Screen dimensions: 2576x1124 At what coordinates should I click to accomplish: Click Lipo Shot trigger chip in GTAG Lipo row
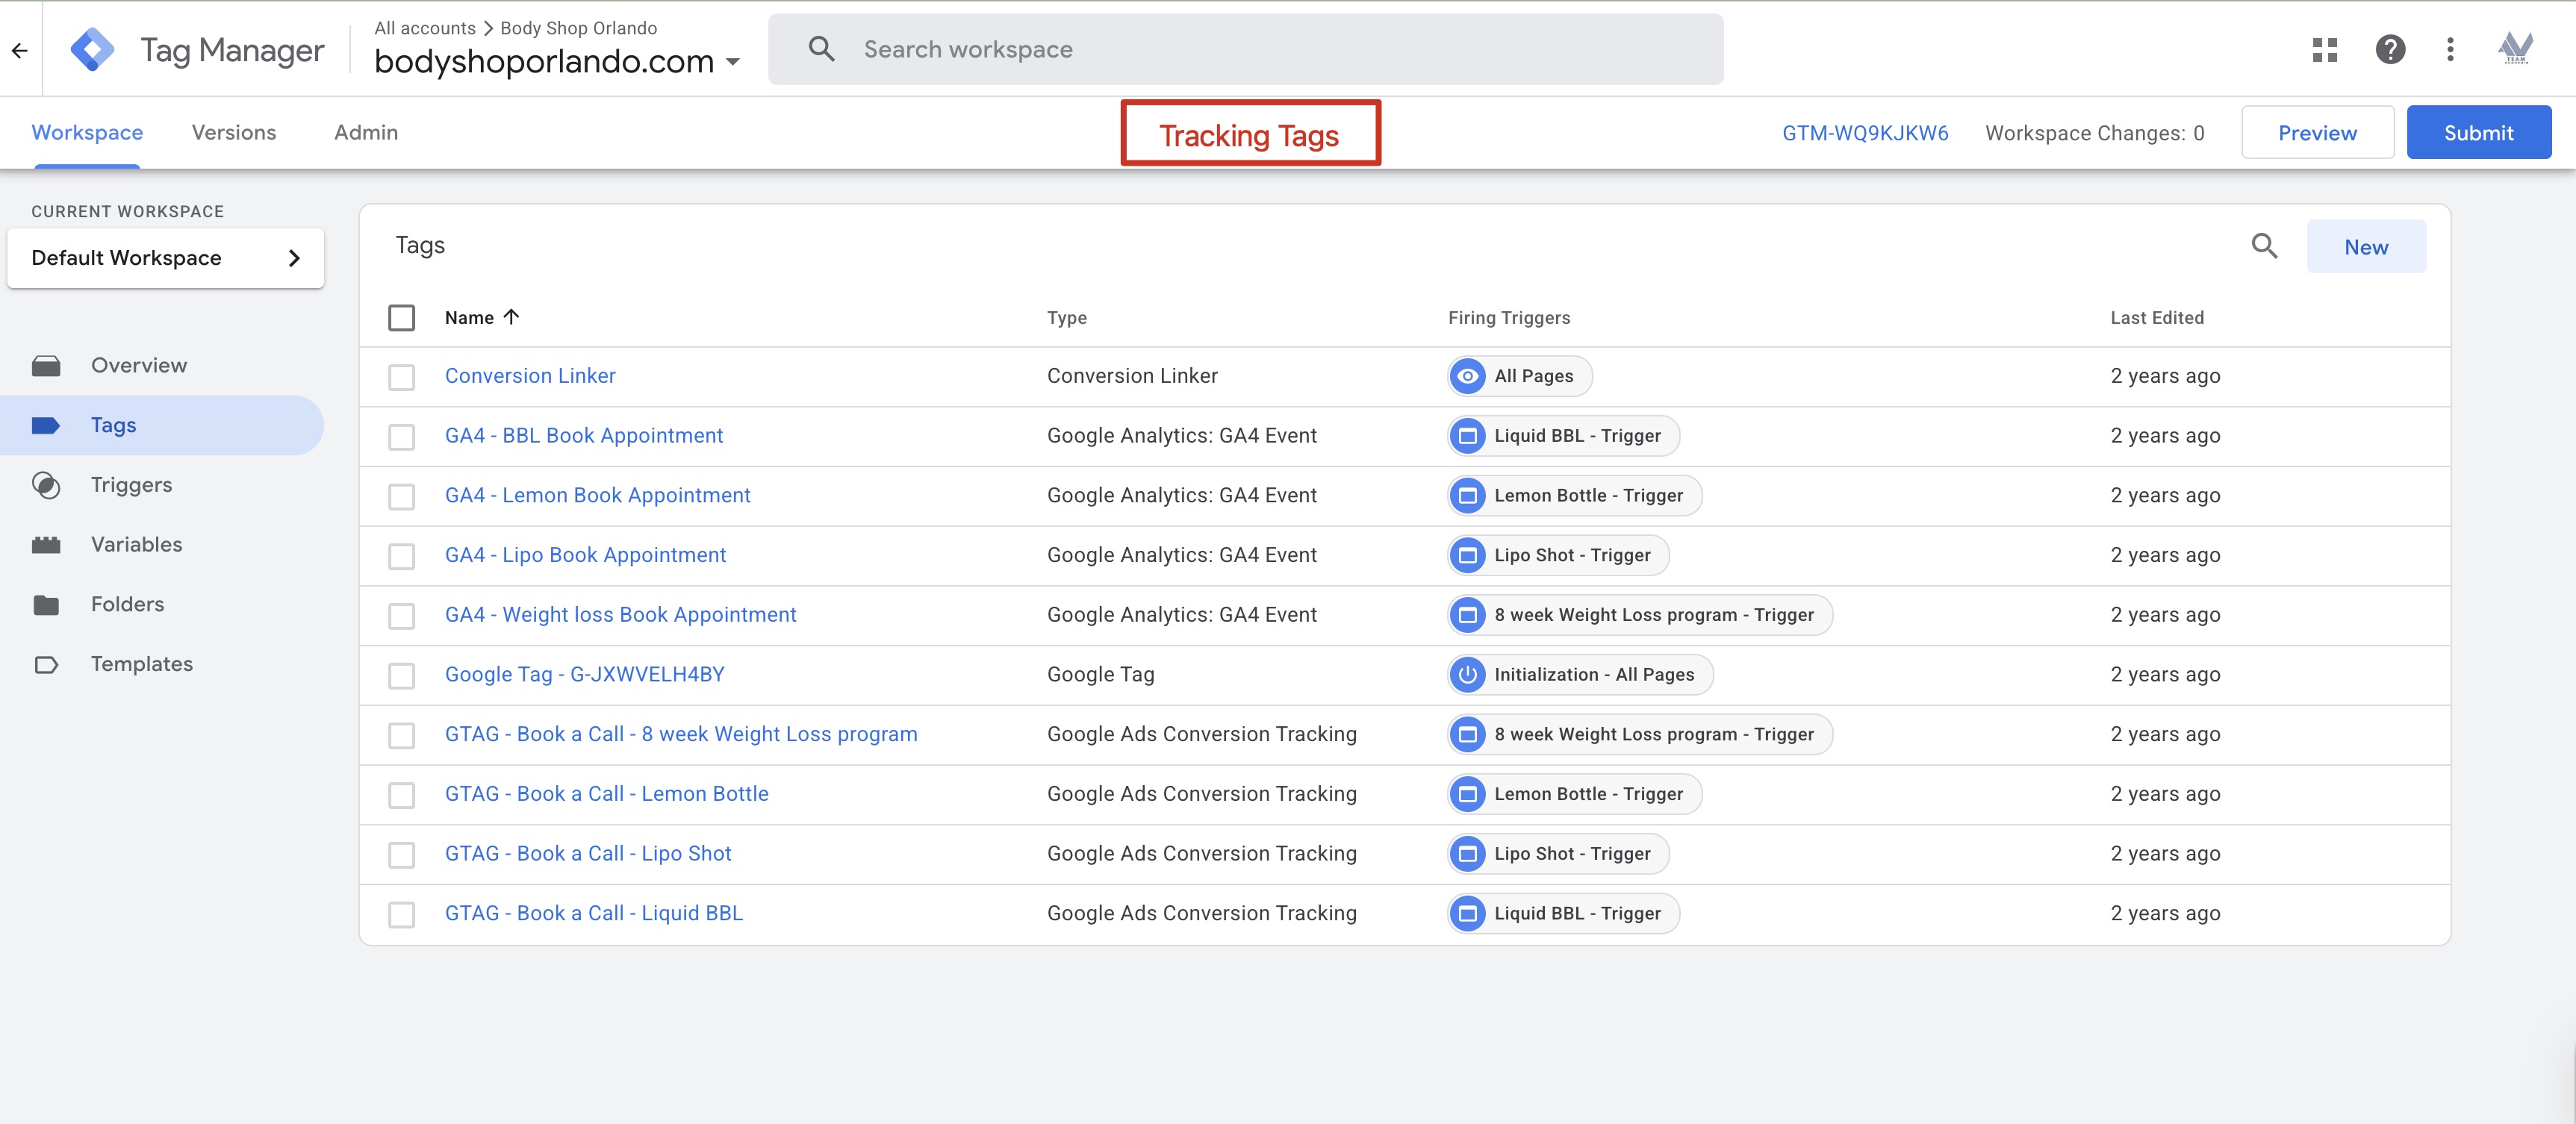(1559, 854)
